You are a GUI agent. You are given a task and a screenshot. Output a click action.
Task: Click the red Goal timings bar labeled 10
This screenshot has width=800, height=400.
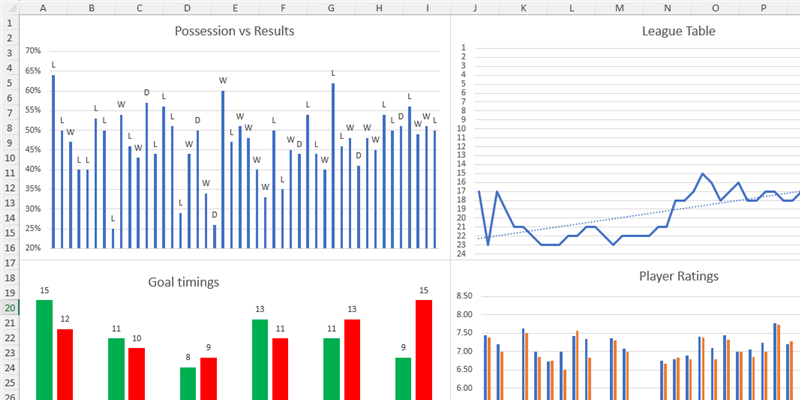pyautogui.click(x=136, y=373)
